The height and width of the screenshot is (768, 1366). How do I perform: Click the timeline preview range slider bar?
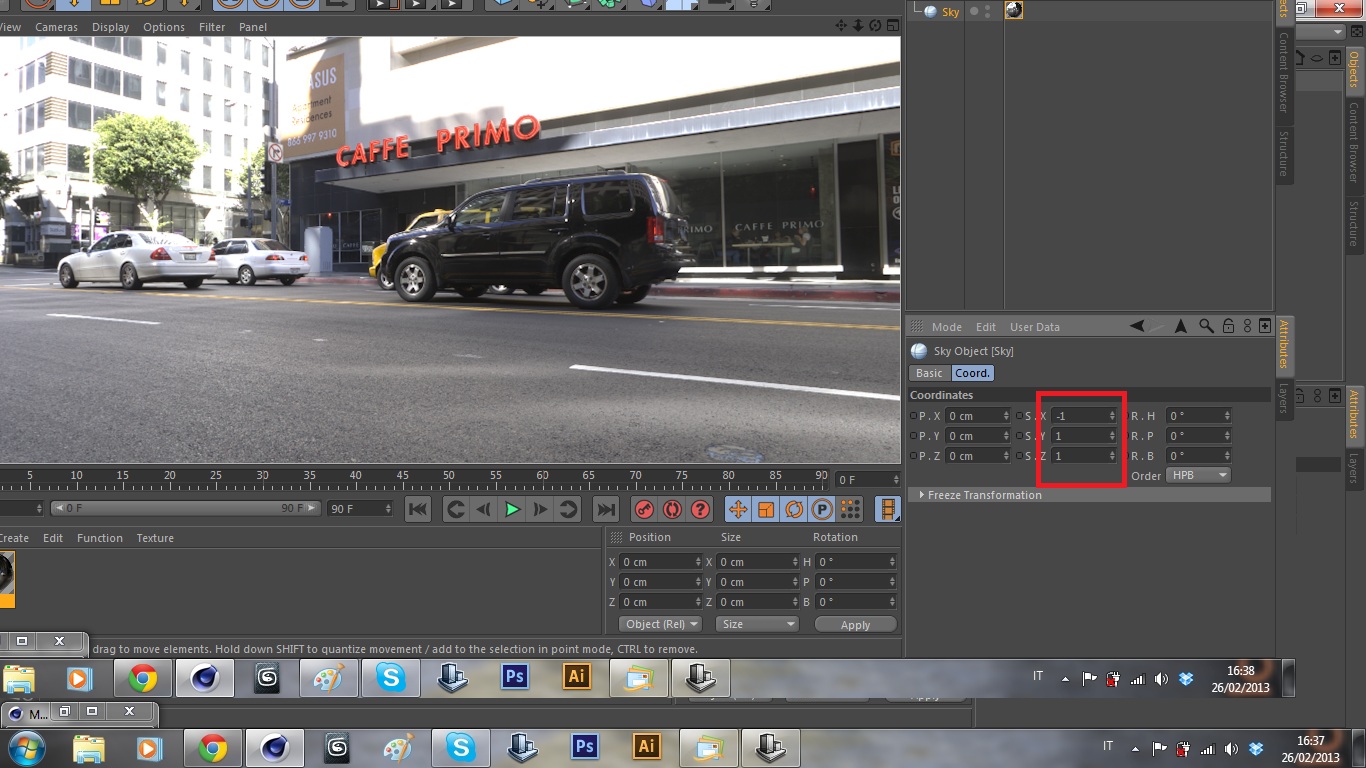coord(186,508)
